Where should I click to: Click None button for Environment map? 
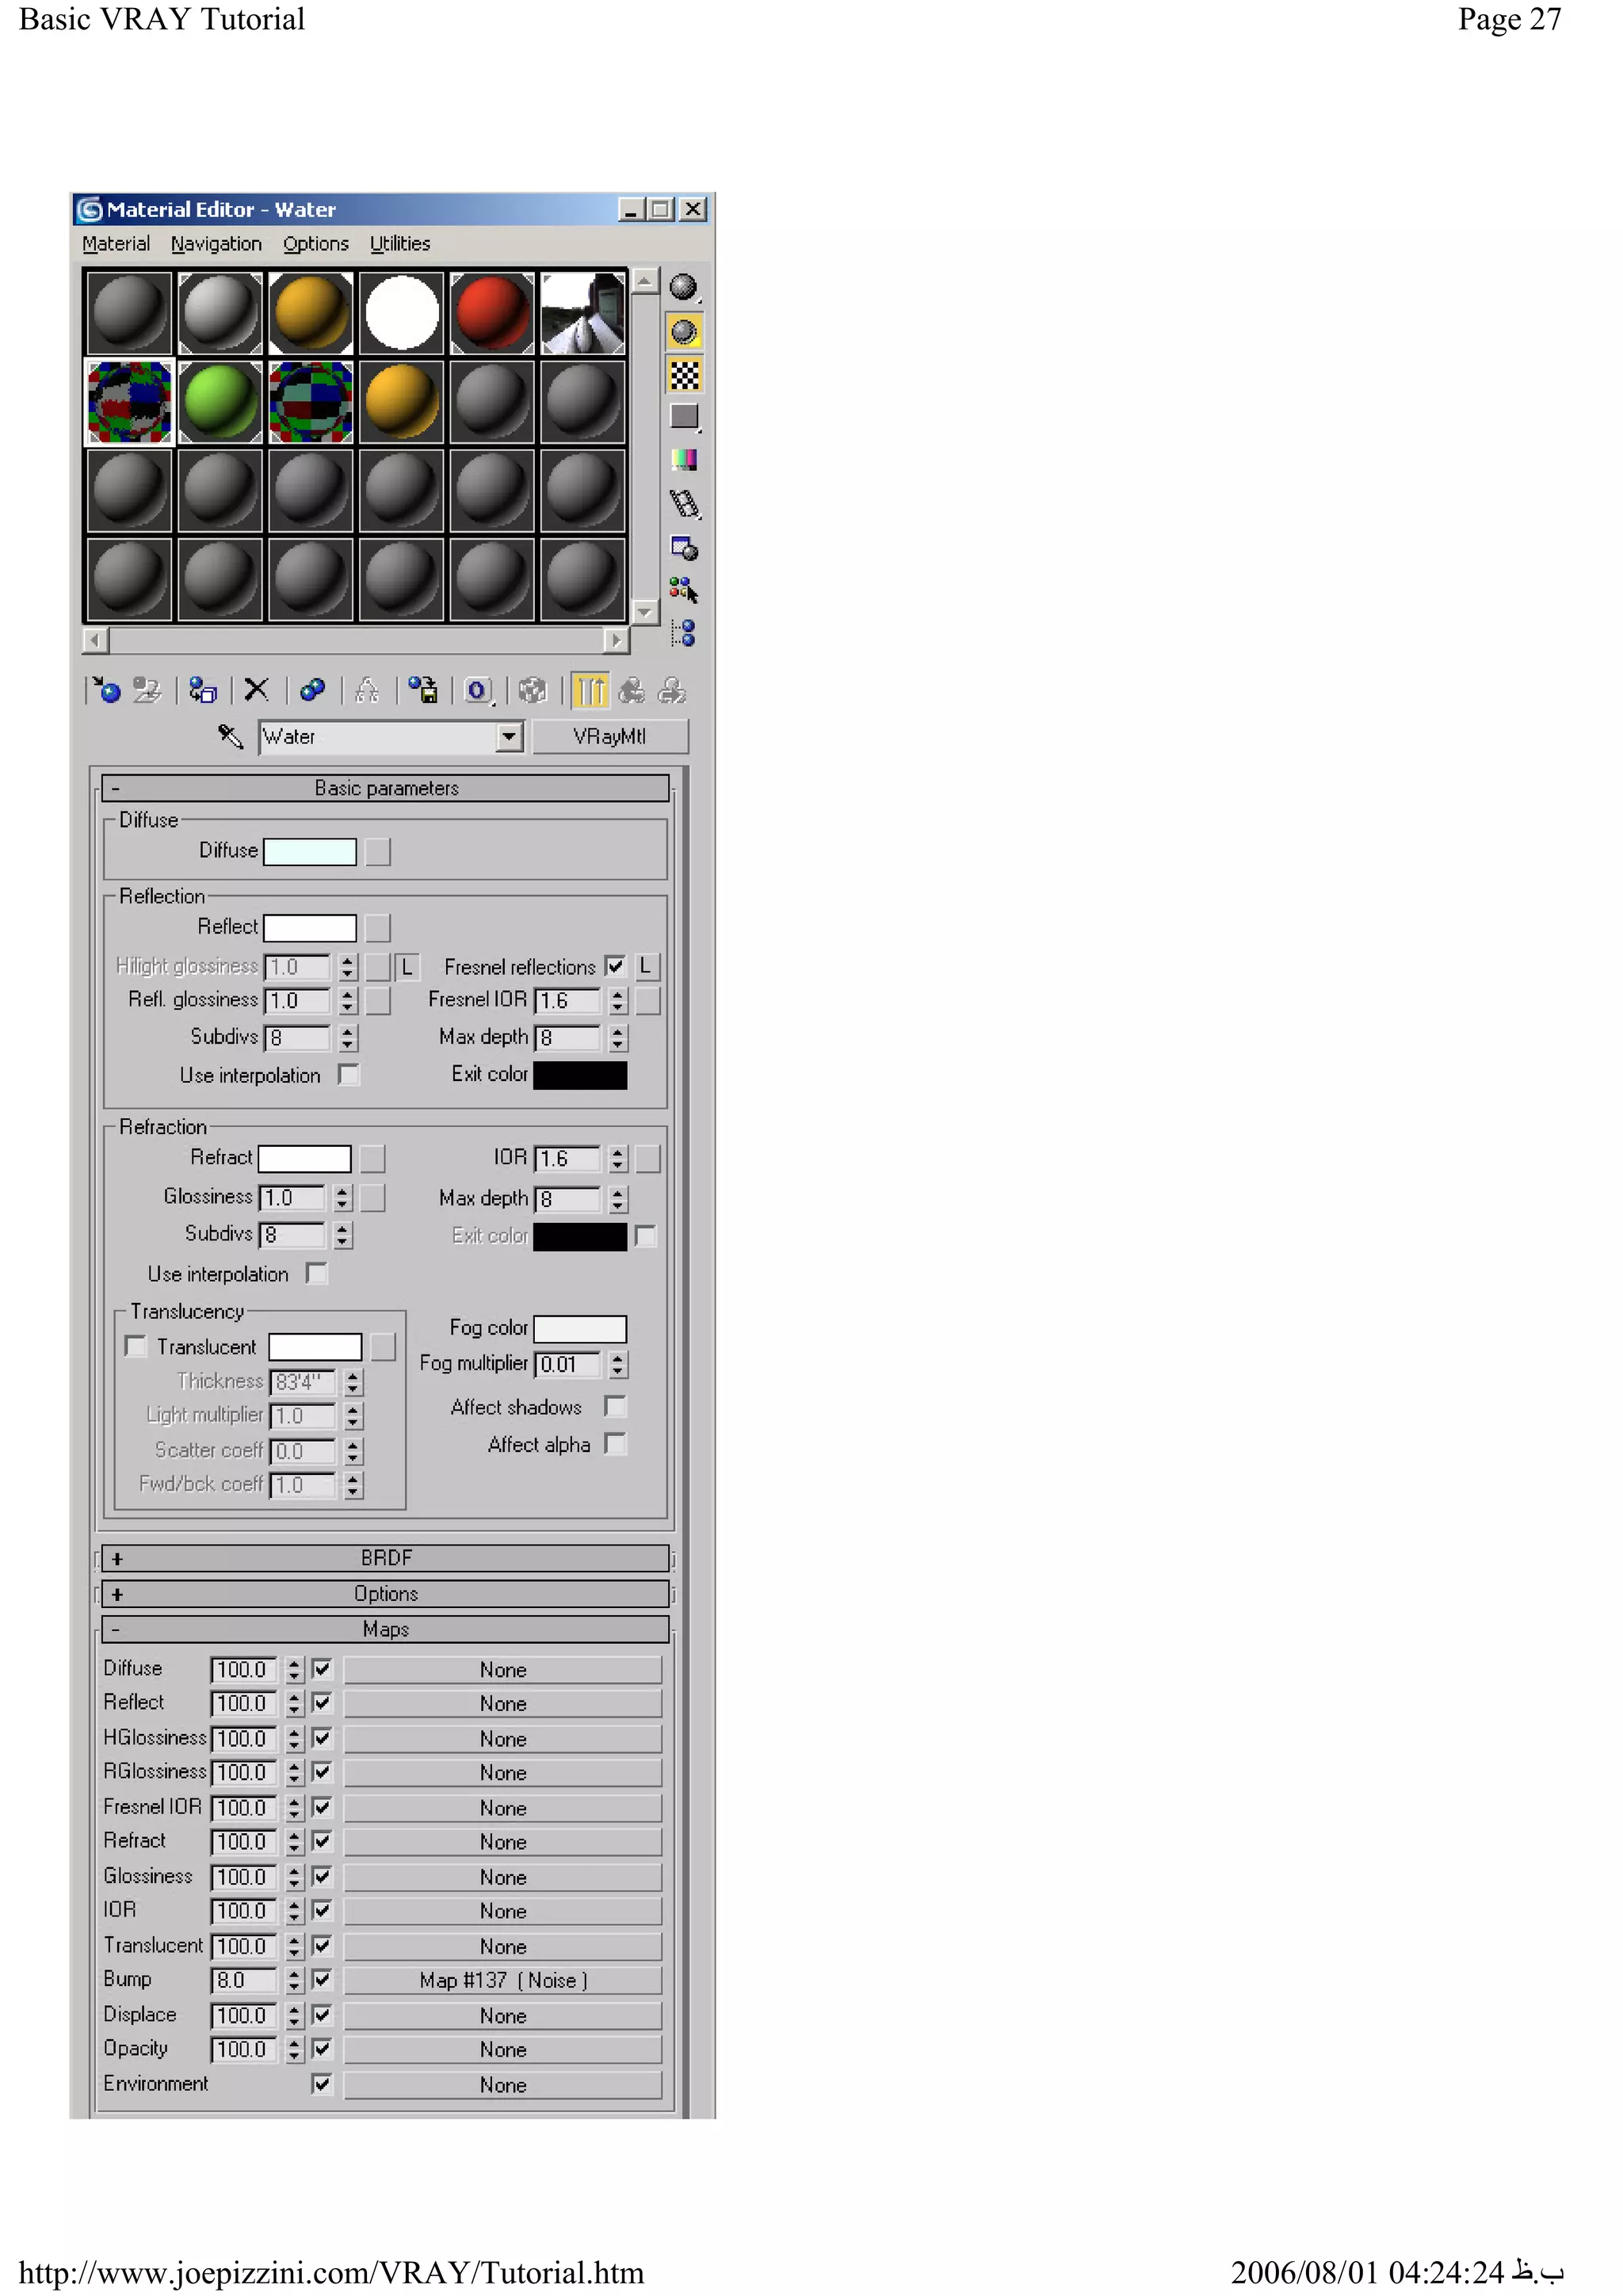click(x=503, y=2087)
